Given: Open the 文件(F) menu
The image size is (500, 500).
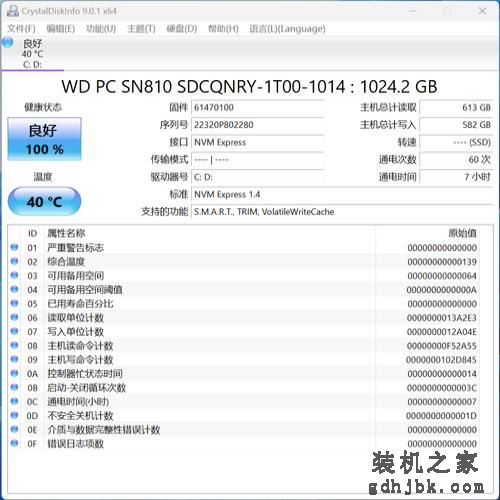Looking at the screenshot, I should click(21, 29).
